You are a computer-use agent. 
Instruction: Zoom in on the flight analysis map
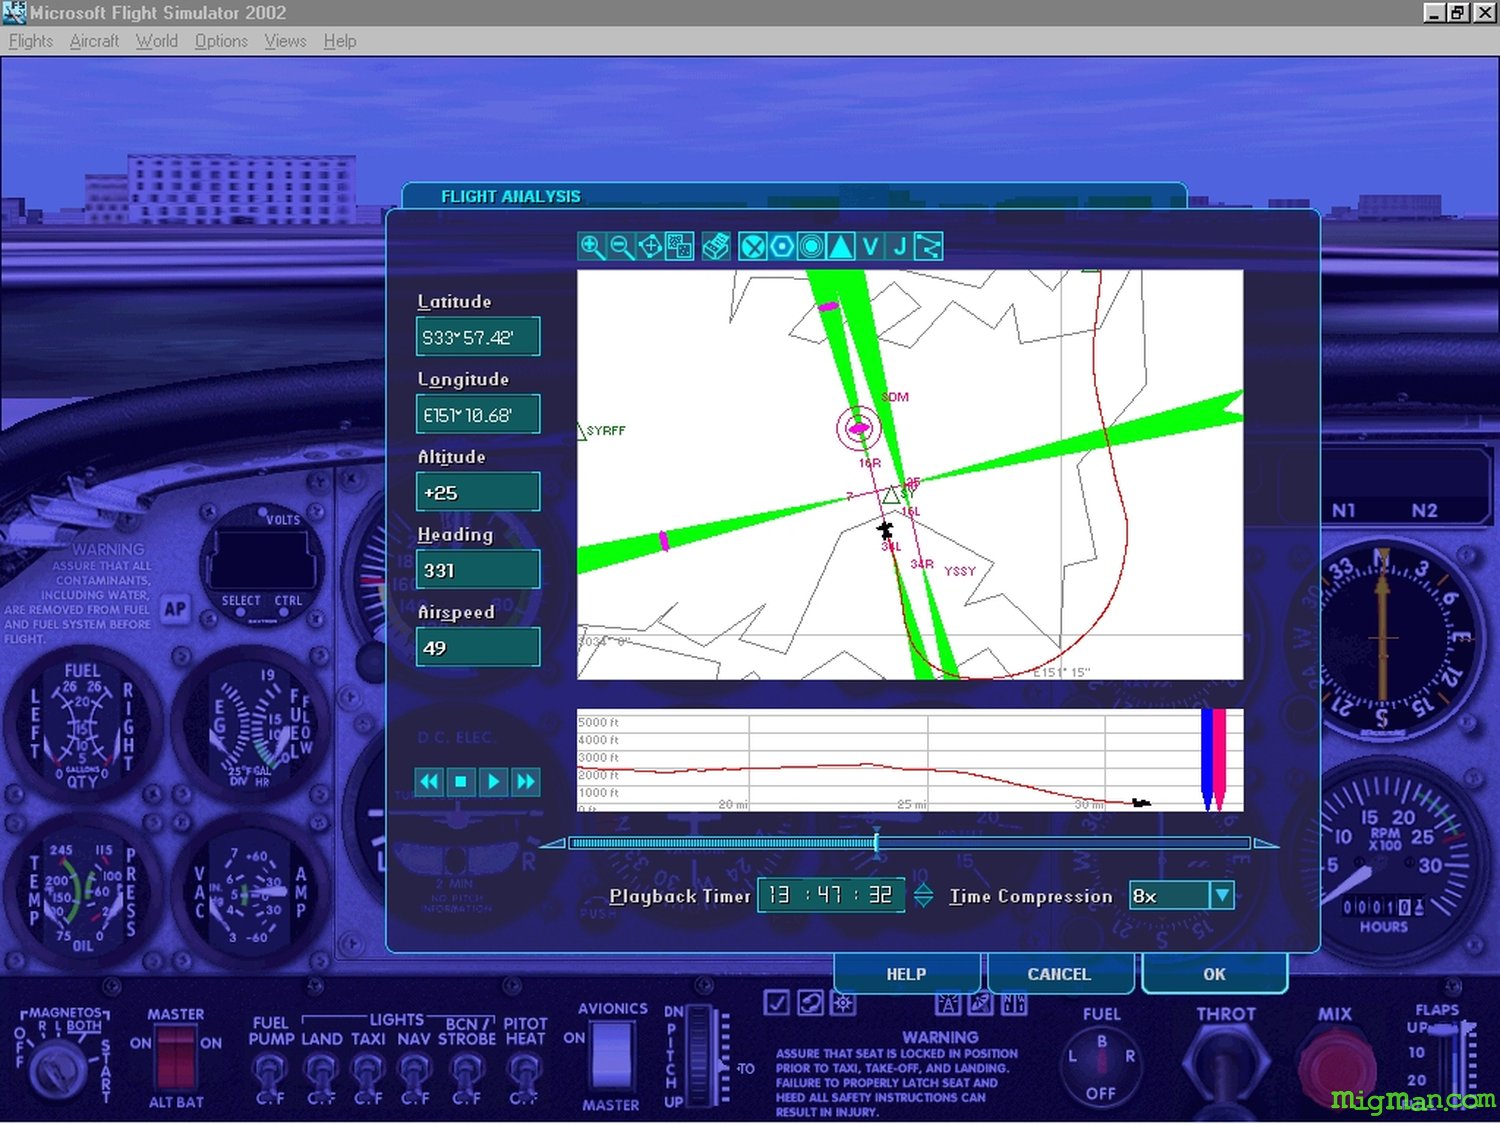coord(591,246)
